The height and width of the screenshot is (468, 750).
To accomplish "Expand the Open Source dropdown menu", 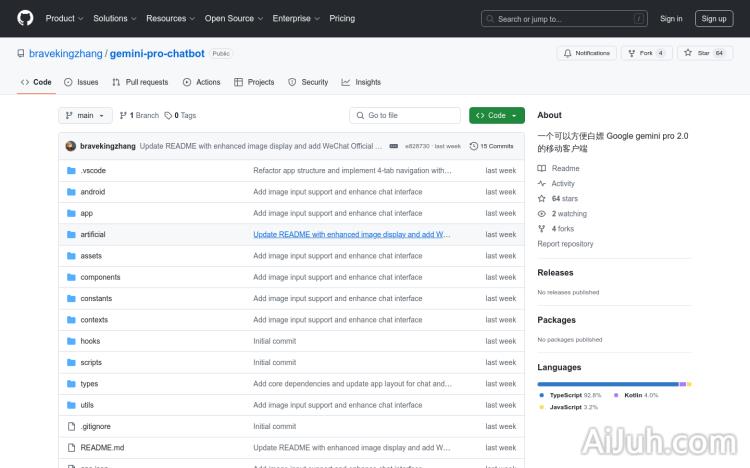I will [234, 18].
